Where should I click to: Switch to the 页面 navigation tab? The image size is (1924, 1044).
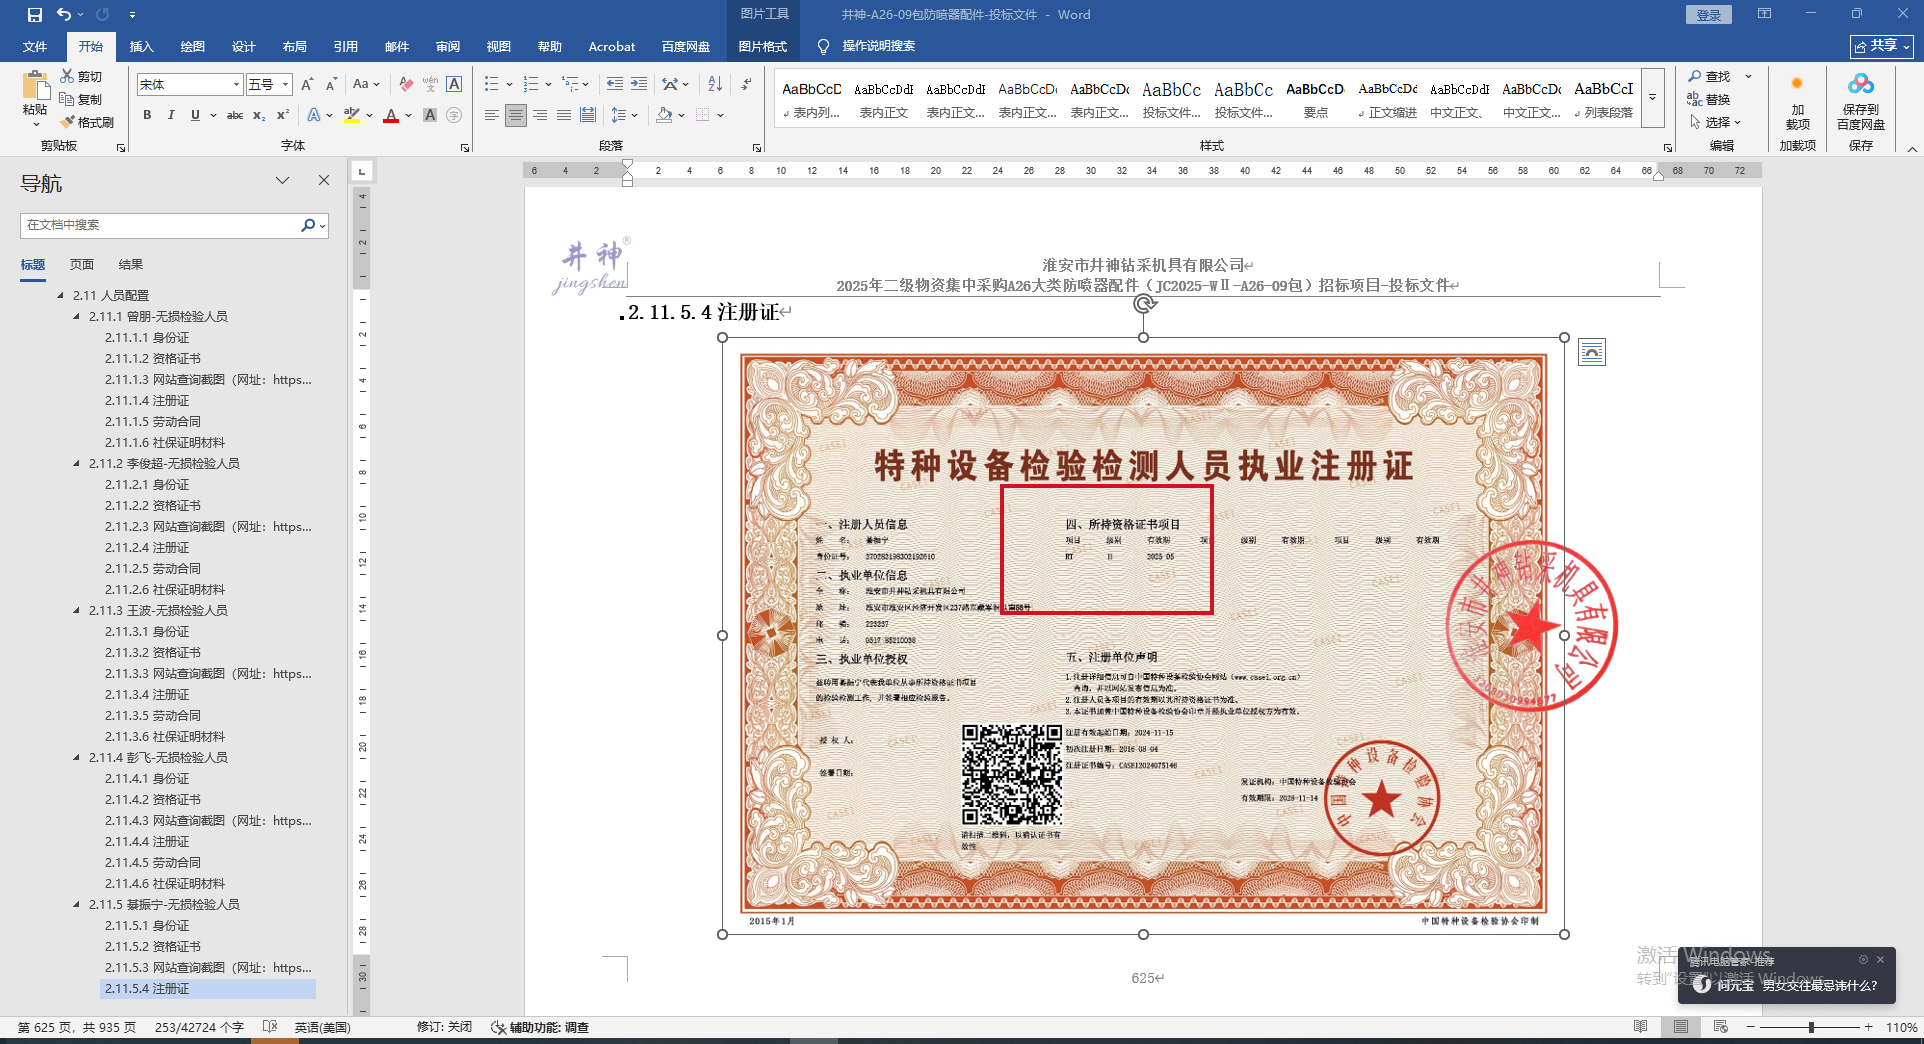pos(82,264)
